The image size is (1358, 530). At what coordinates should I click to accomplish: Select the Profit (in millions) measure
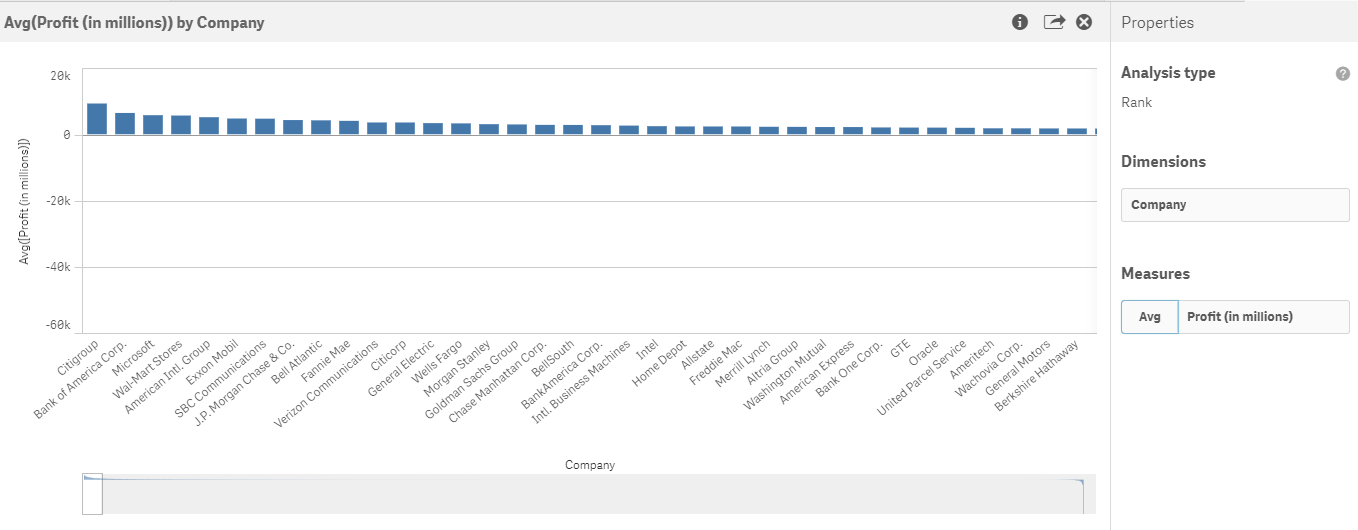1264,317
